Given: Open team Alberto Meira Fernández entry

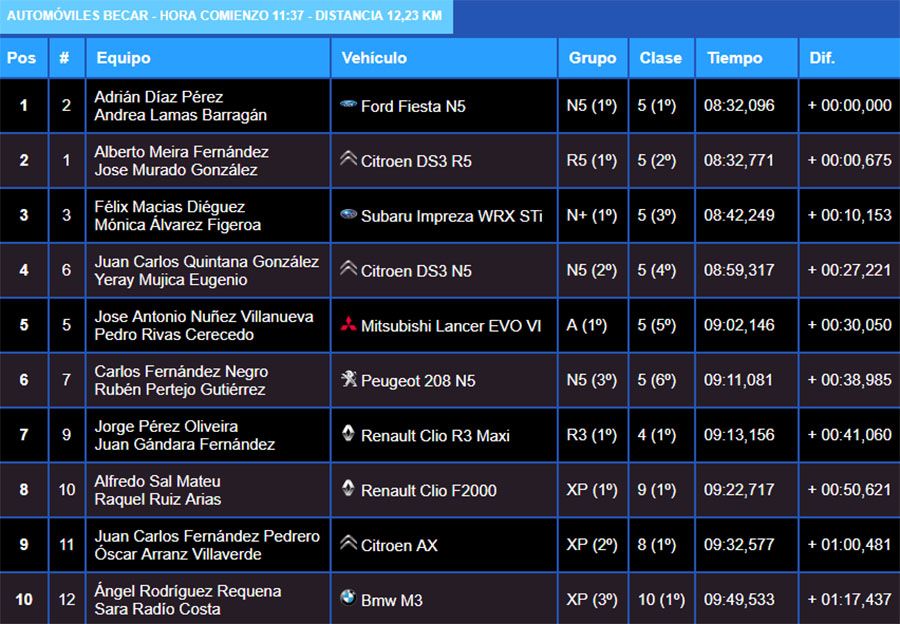Looking at the screenshot, I should tap(181, 152).
